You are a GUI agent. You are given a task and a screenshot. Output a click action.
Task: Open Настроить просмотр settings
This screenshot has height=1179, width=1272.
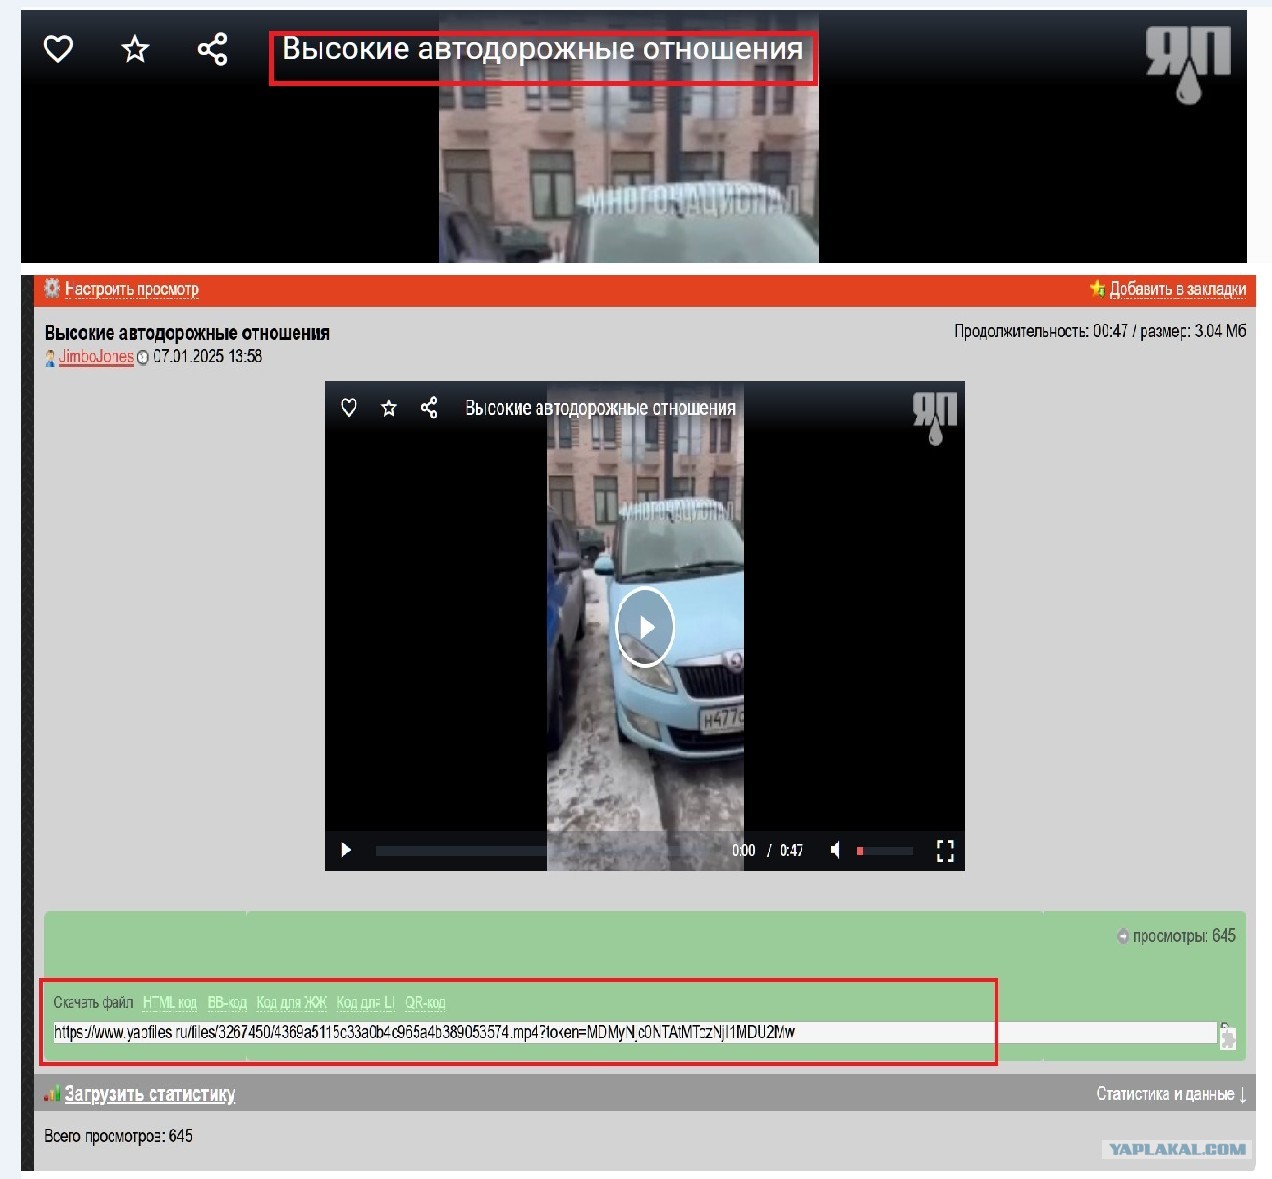pyautogui.click(x=131, y=289)
